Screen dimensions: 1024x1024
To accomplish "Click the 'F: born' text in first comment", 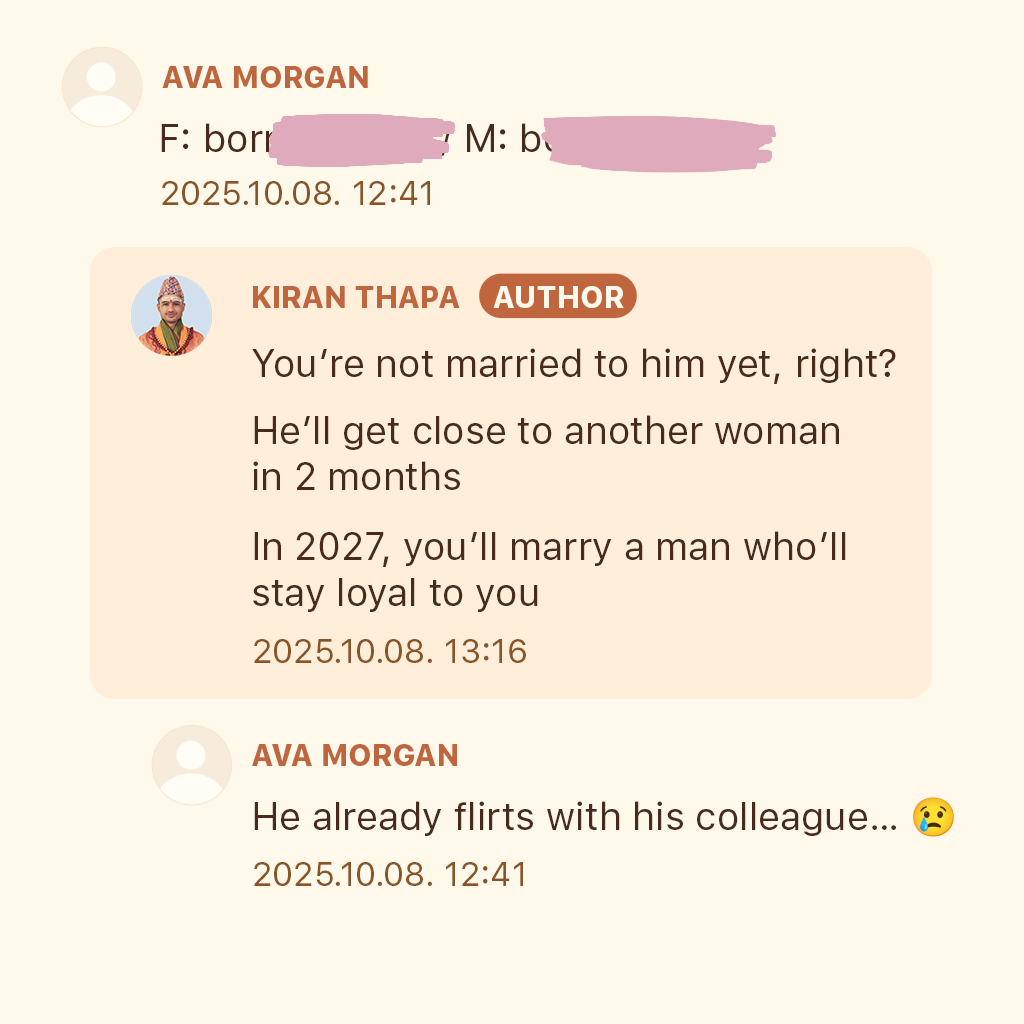I will 215,139.
